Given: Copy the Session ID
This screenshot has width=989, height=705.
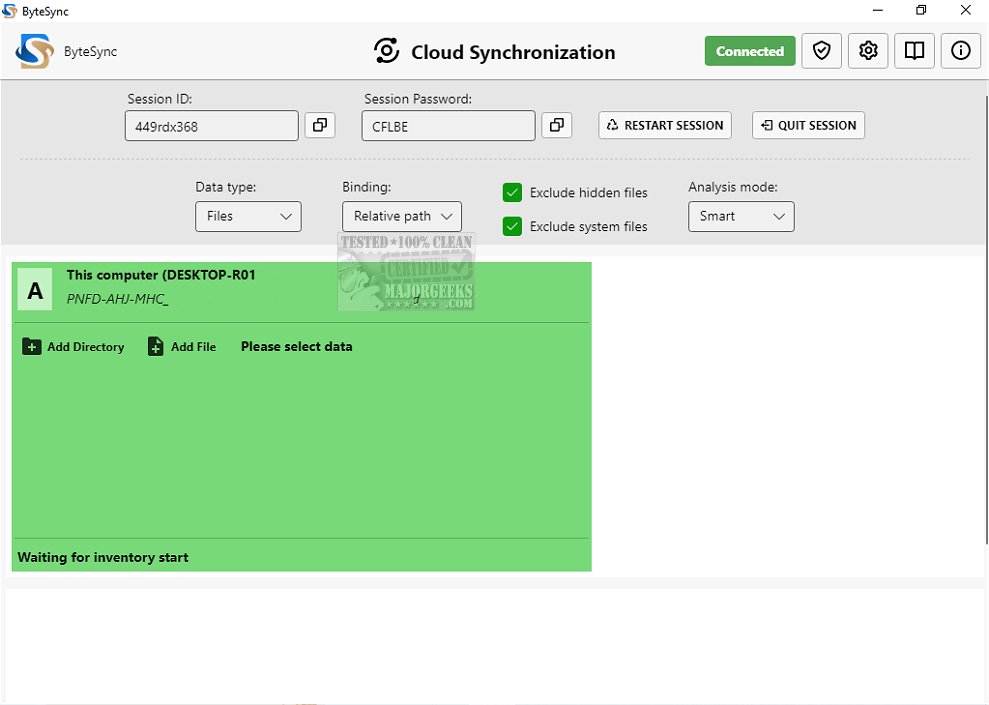Looking at the screenshot, I should click(x=320, y=125).
